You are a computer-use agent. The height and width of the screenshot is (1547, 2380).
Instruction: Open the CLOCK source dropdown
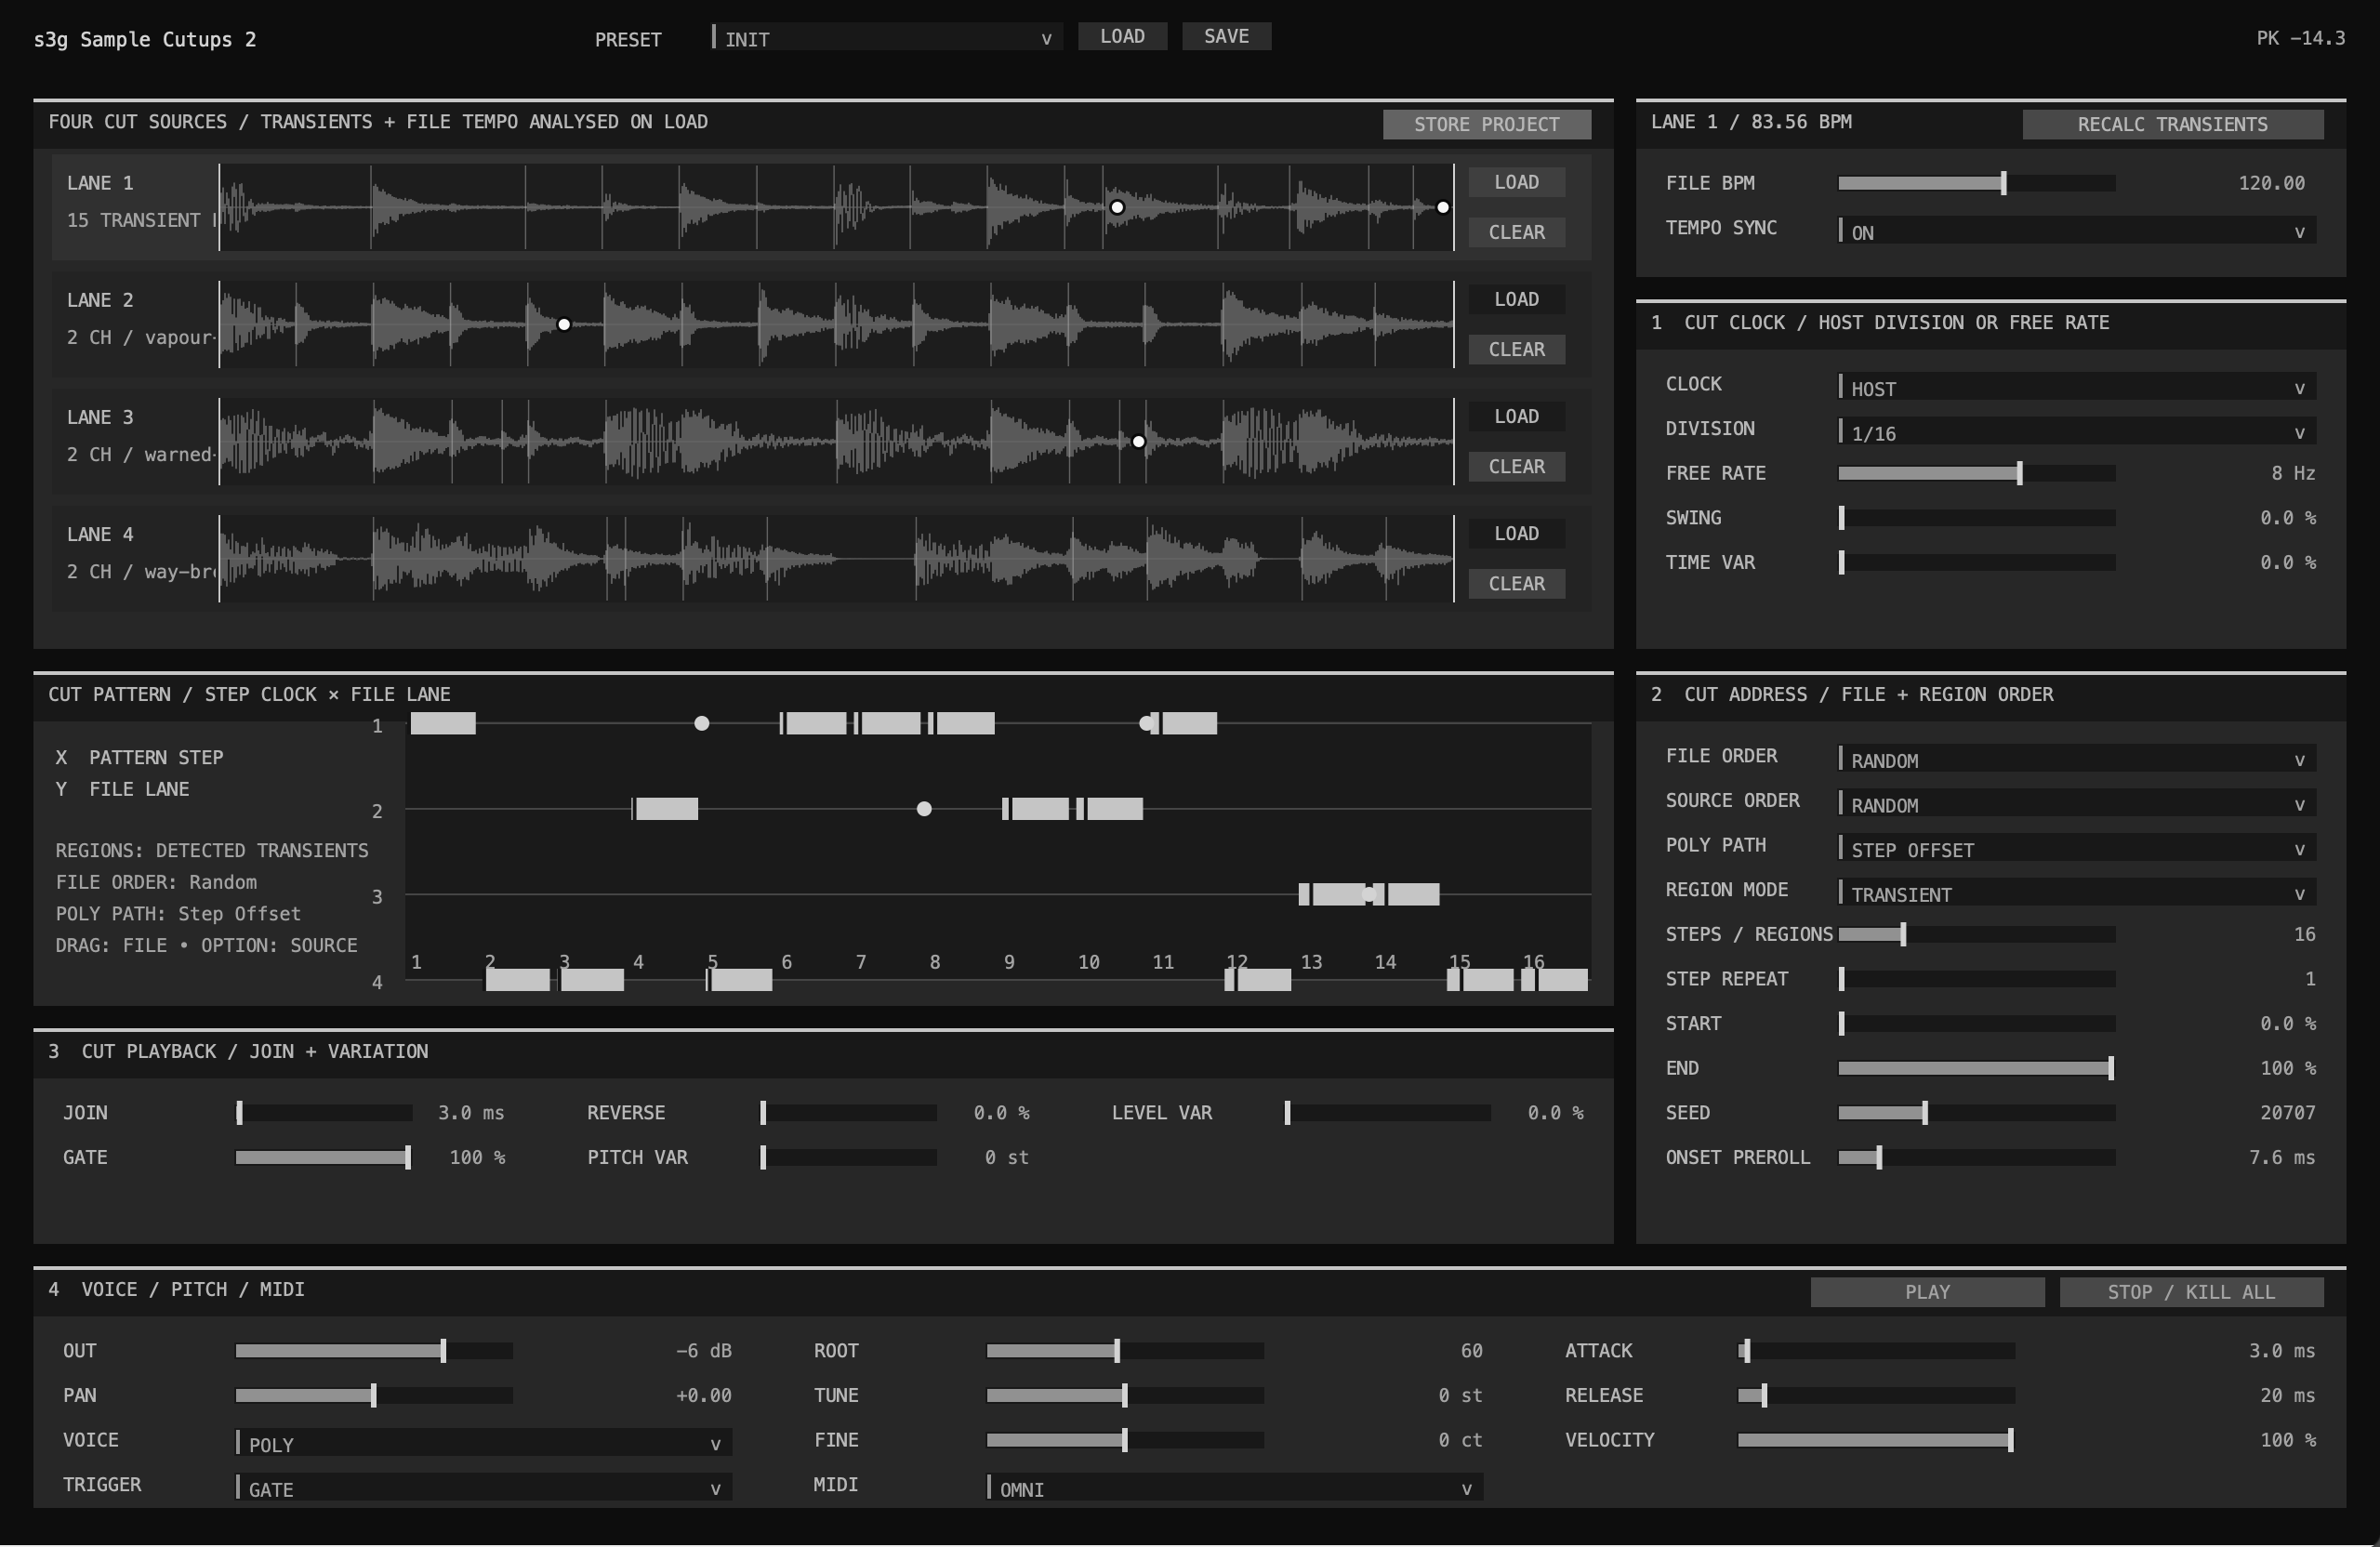2077,387
